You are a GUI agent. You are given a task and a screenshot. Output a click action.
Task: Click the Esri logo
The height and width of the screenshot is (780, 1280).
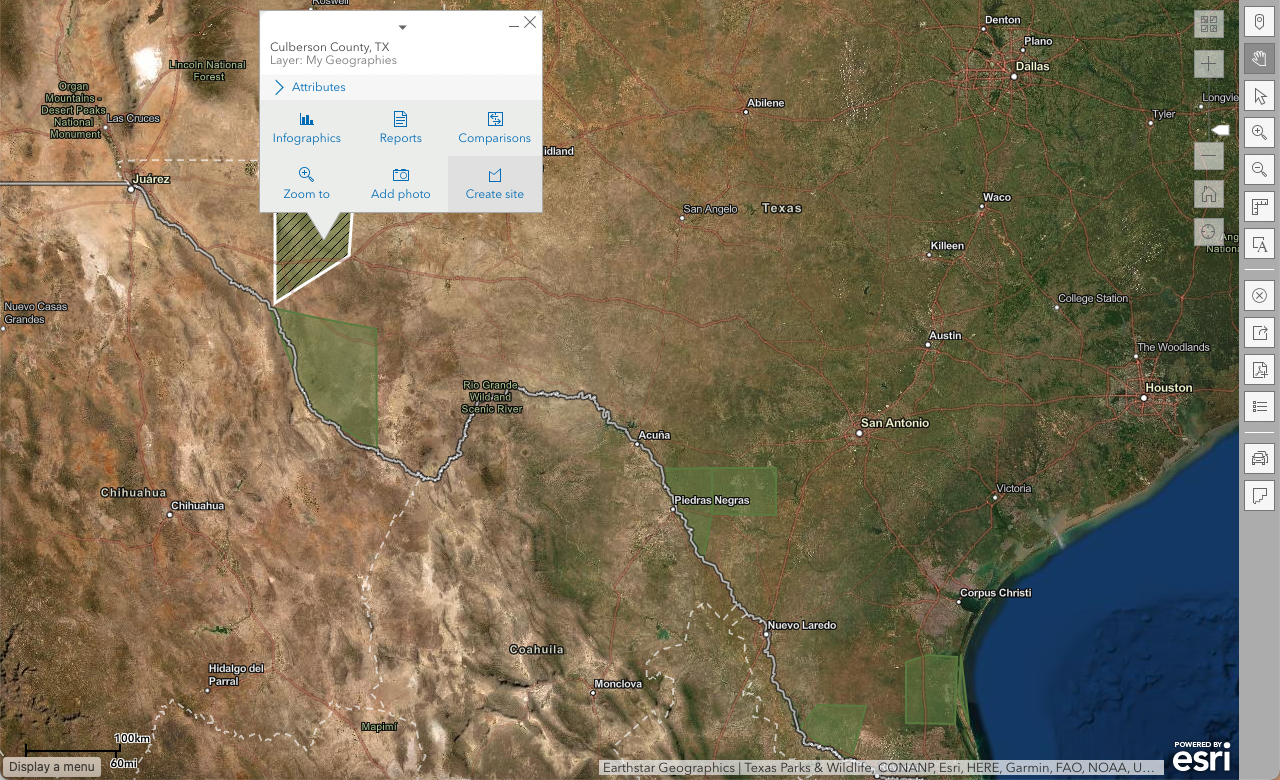(x=1201, y=757)
